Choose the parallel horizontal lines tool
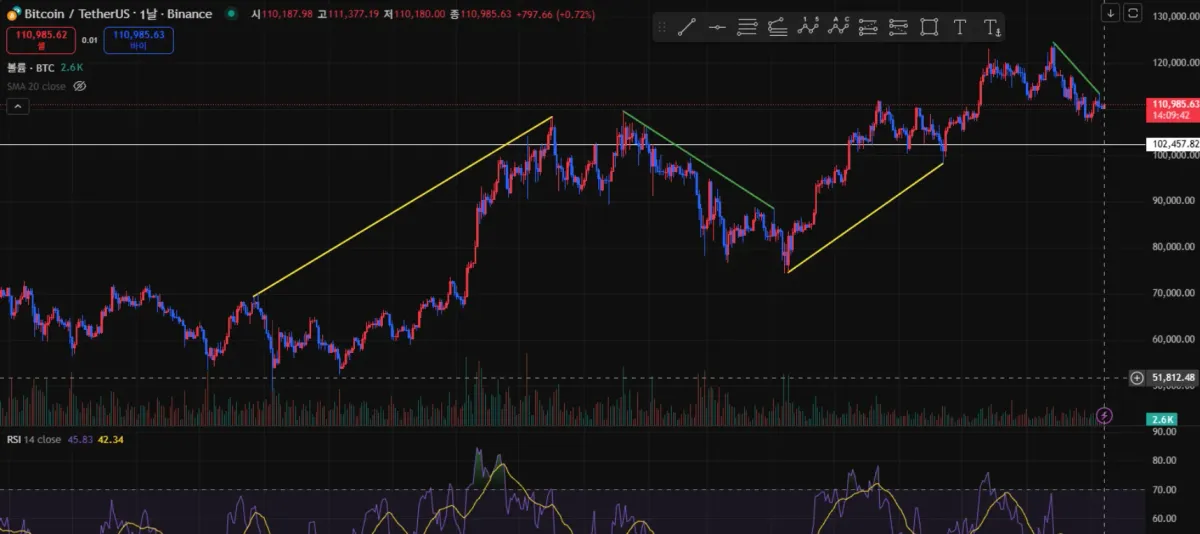The width and height of the screenshot is (1200, 534). click(x=747, y=28)
